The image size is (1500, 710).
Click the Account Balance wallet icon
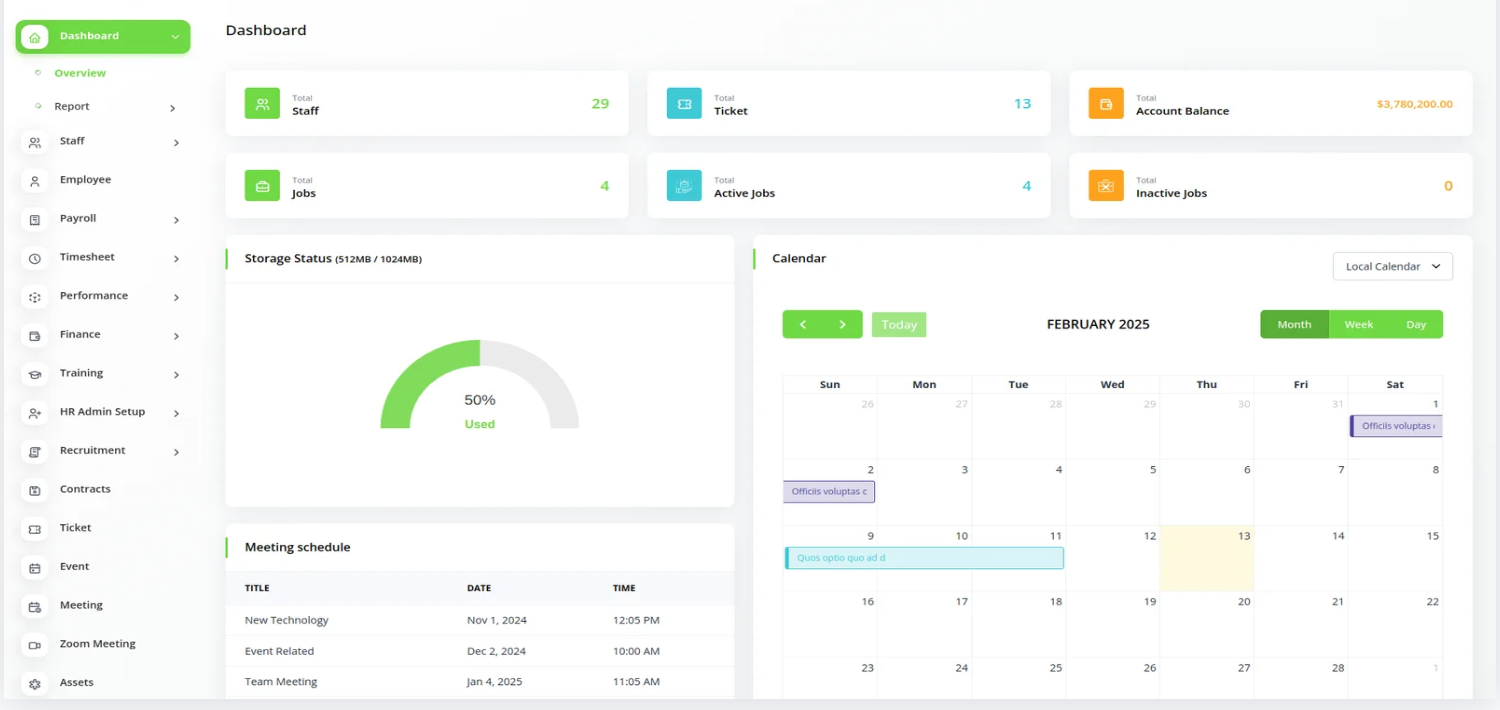point(1106,104)
